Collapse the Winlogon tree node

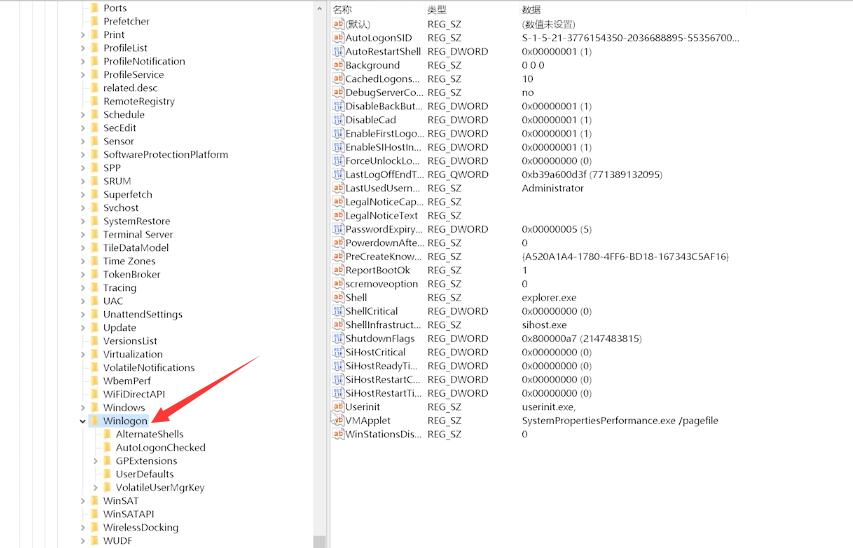coord(83,421)
